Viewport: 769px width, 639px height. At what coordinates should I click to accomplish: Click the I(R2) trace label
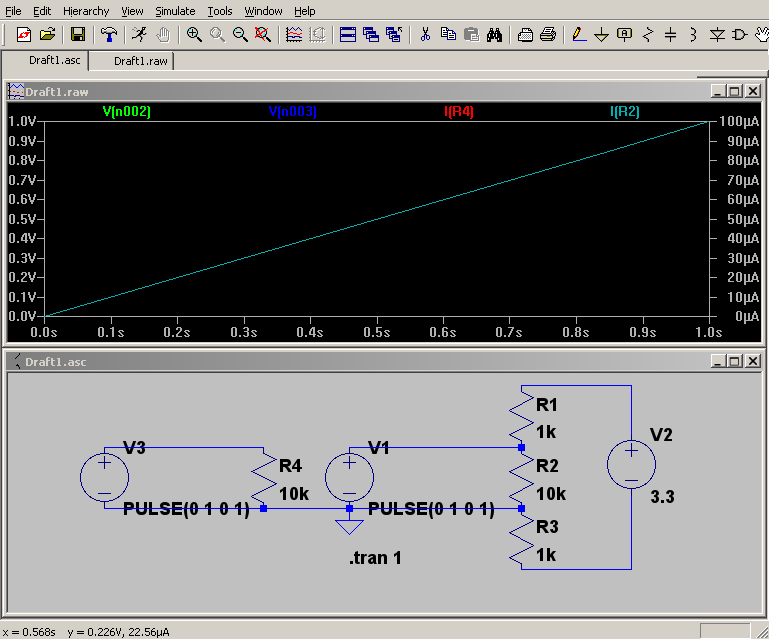click(625, 112)
